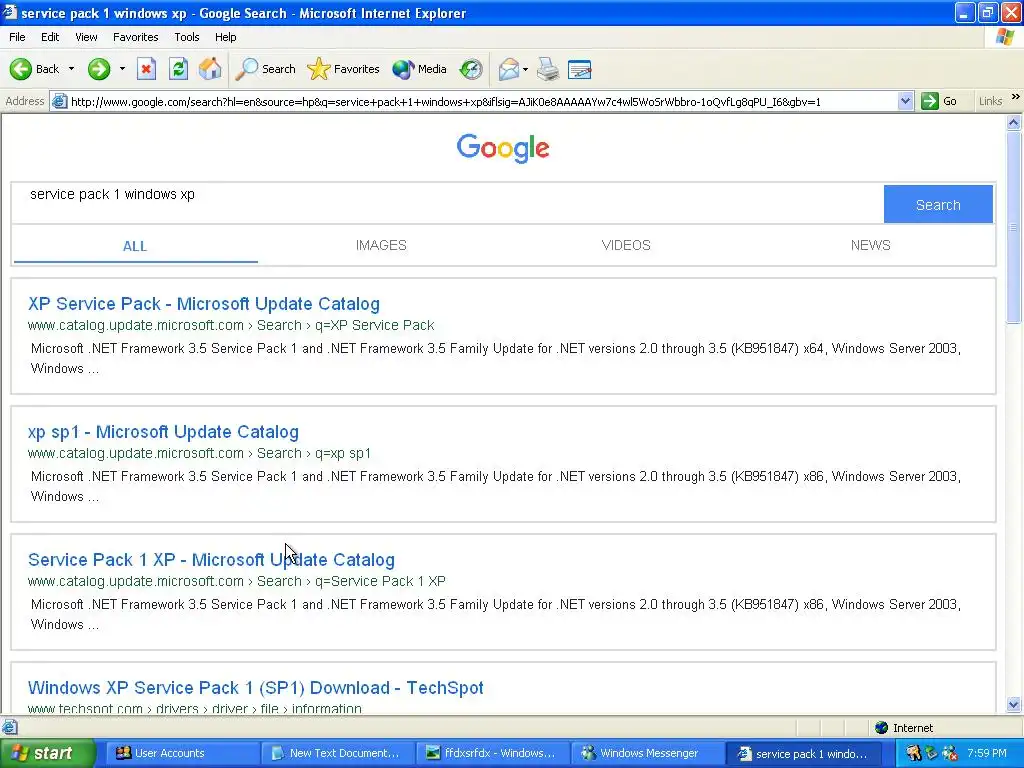1024x768 pixels.
Task: Click the vertical scrollbar thumb
Action: [1014, 226]
